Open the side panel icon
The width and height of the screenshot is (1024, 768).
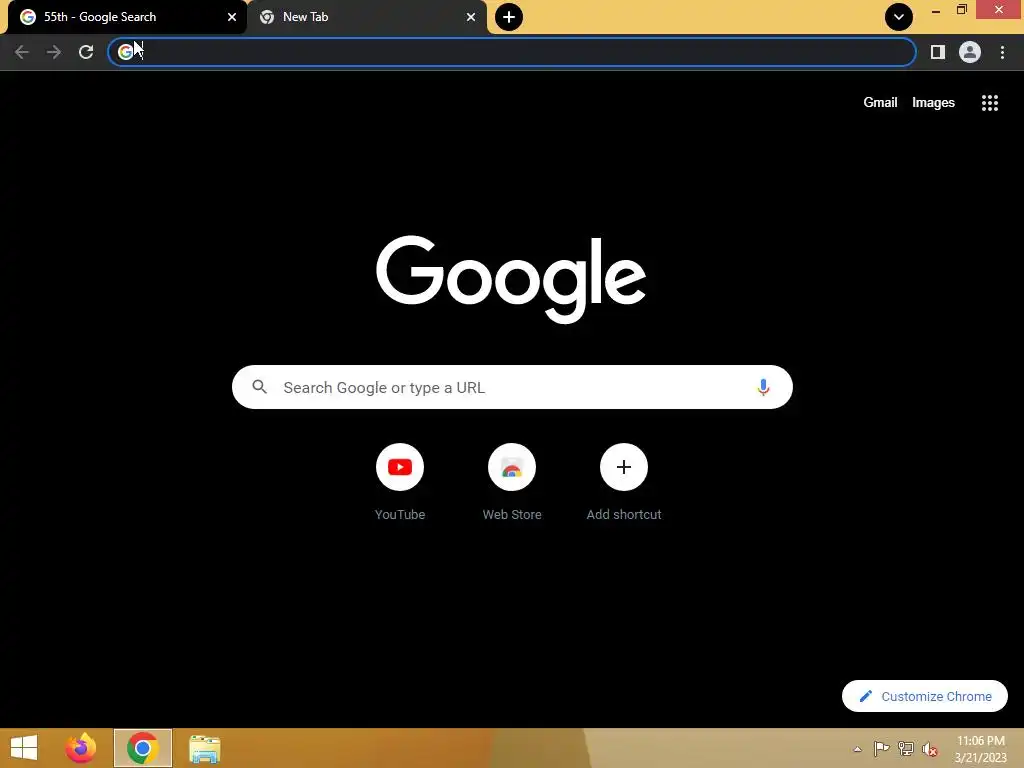938,52
